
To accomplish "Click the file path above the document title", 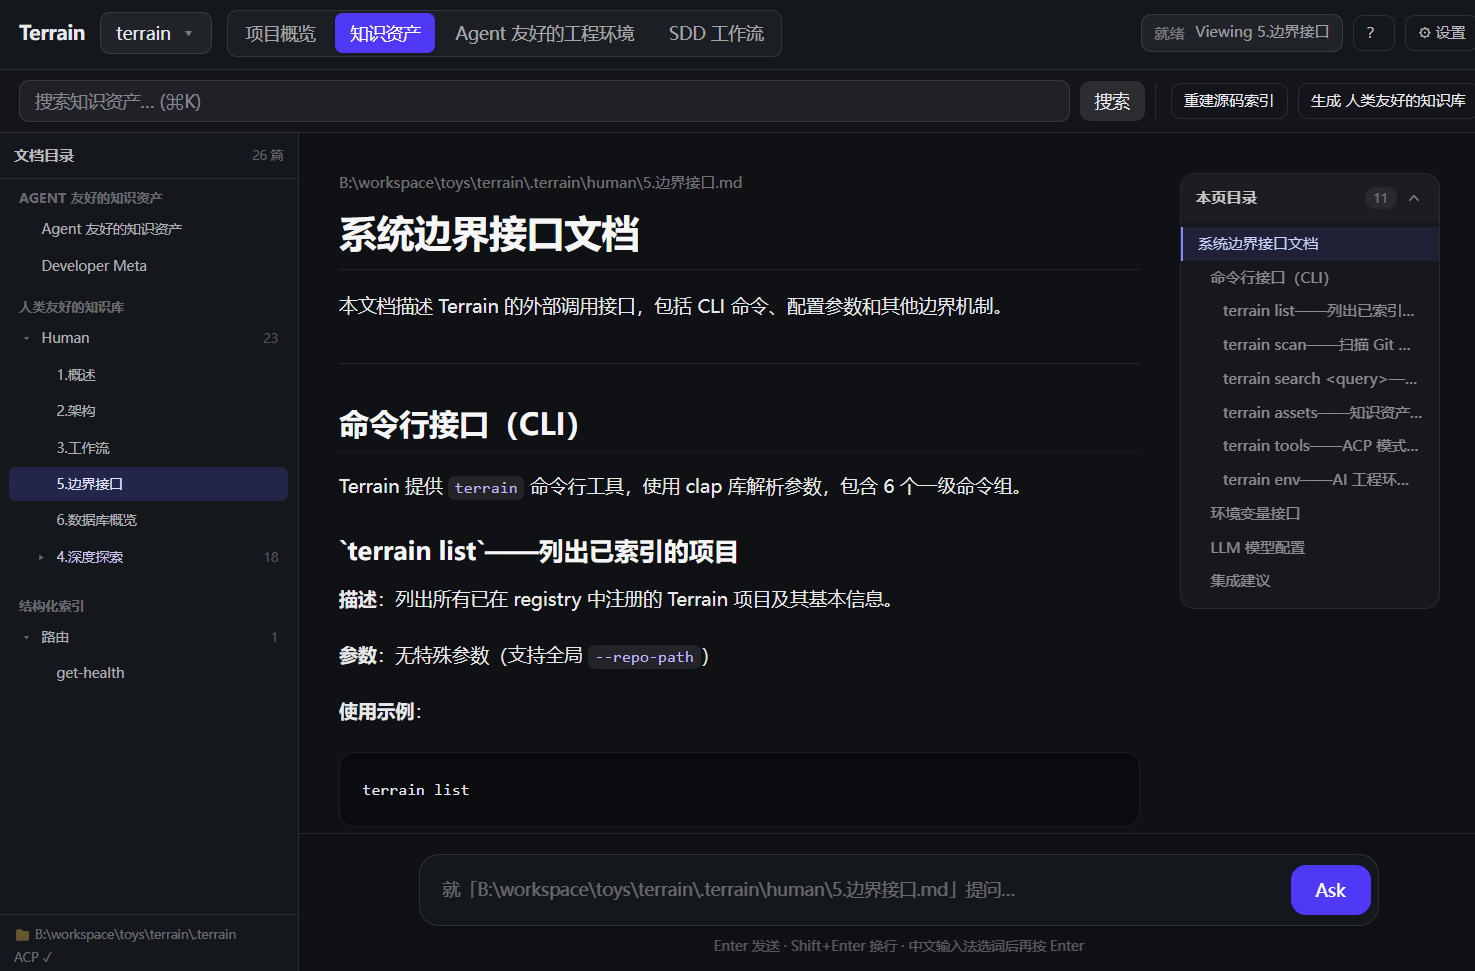I will [x=540, y=183].
